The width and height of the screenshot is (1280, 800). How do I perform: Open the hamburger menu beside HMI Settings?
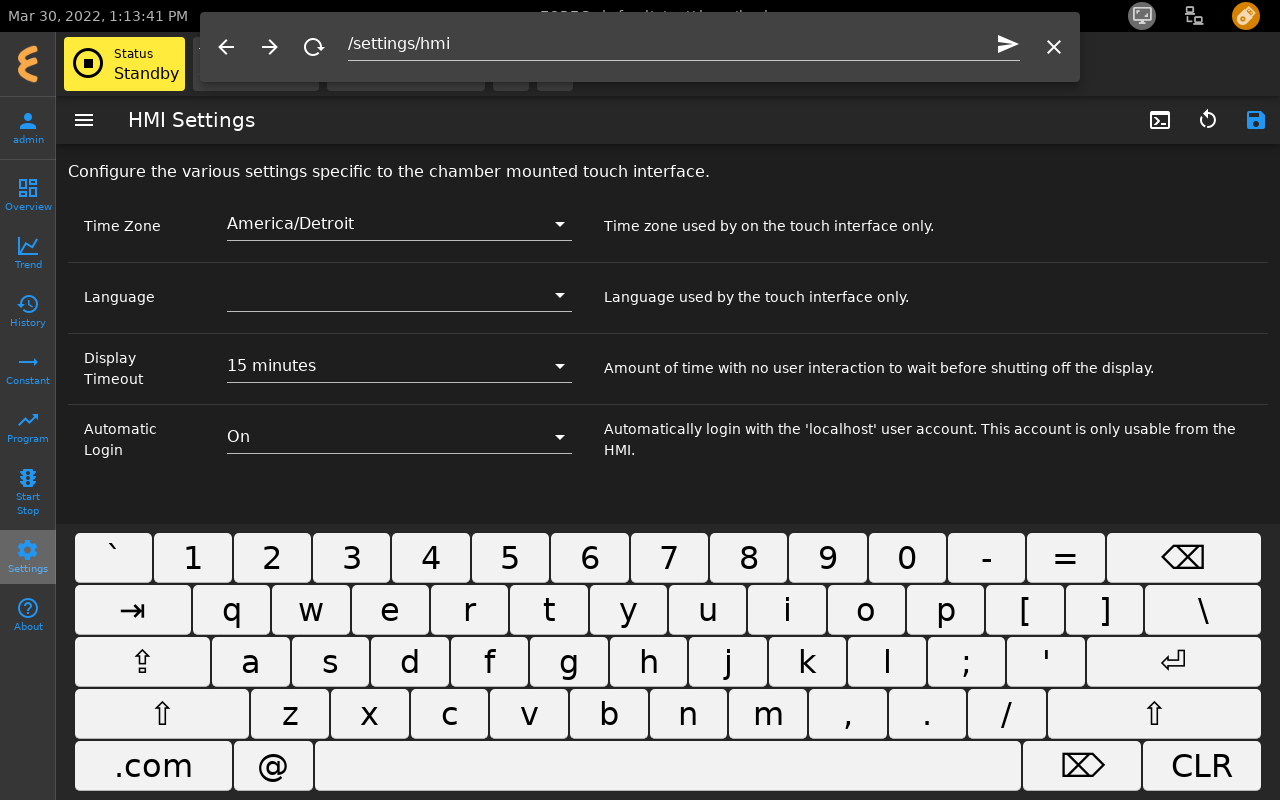[84, 120]
